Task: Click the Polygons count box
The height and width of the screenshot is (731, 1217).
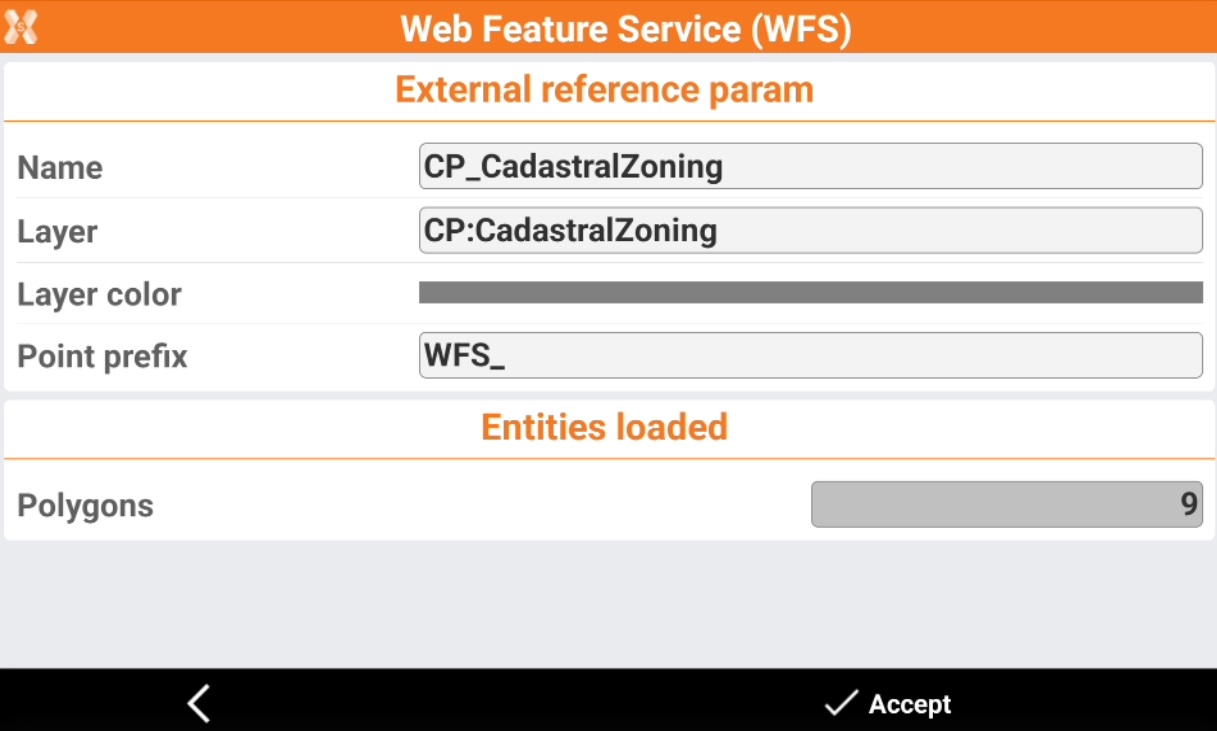Action: click(x=1006, y=504)
